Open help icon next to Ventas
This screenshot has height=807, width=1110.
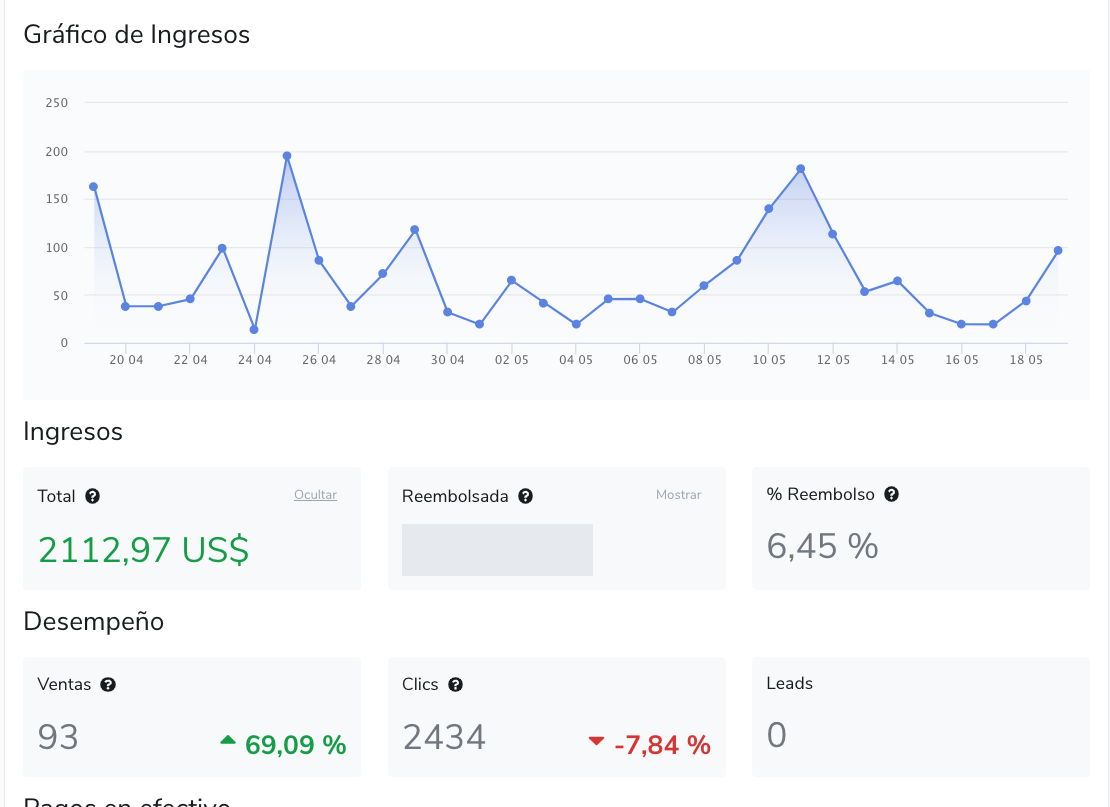(x=108, y=685)
